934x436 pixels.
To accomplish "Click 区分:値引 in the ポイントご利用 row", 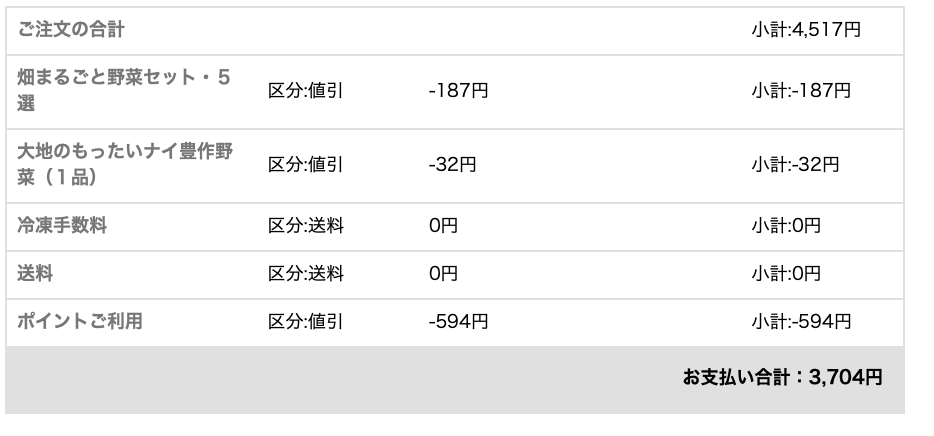I will pos(305,321).
